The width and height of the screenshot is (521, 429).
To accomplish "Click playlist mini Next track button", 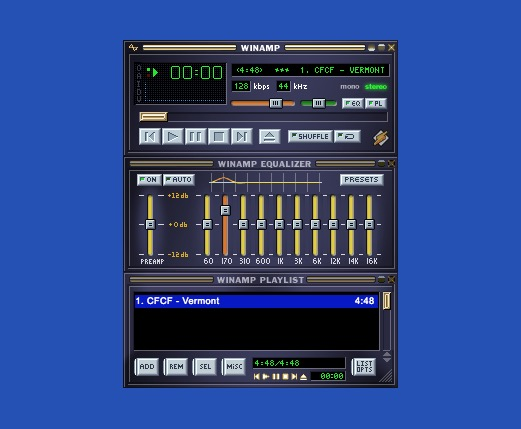I will pos(294,377).
